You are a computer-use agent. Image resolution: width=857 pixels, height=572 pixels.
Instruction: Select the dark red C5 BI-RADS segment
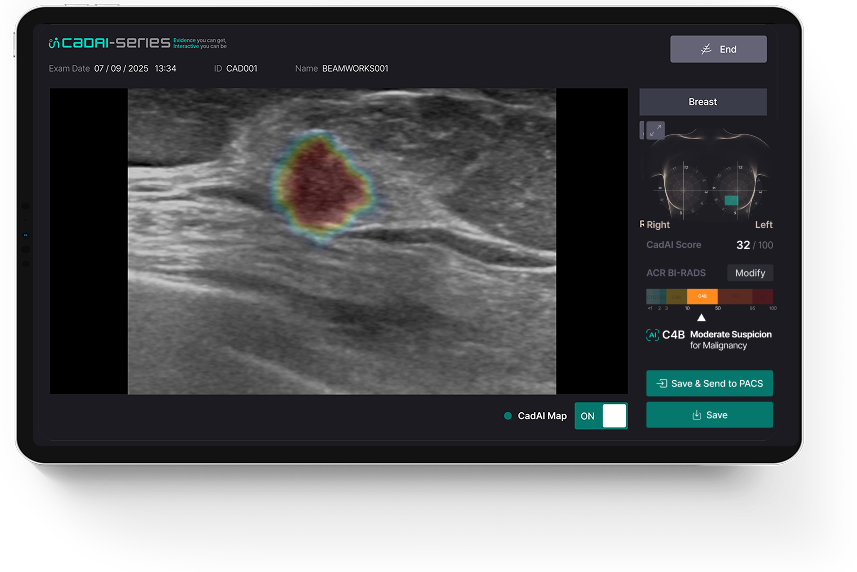[762, 296]
